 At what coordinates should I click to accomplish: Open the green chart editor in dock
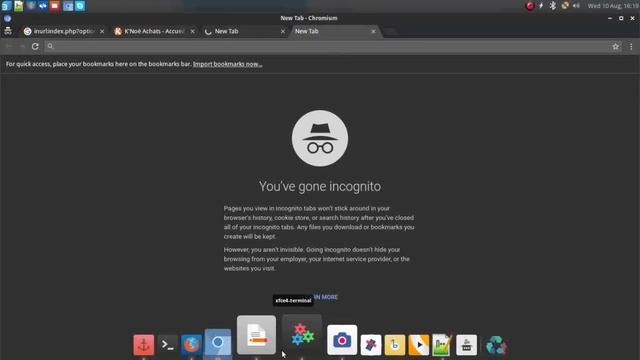(x=442, y=345)
